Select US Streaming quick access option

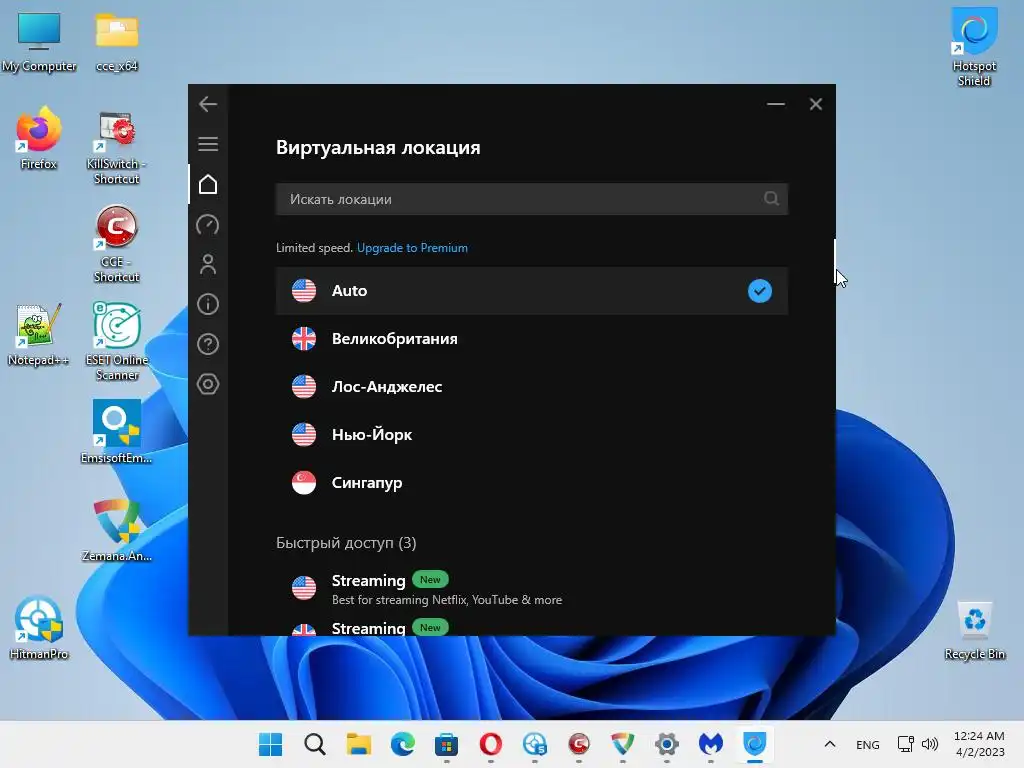(532, 588)
